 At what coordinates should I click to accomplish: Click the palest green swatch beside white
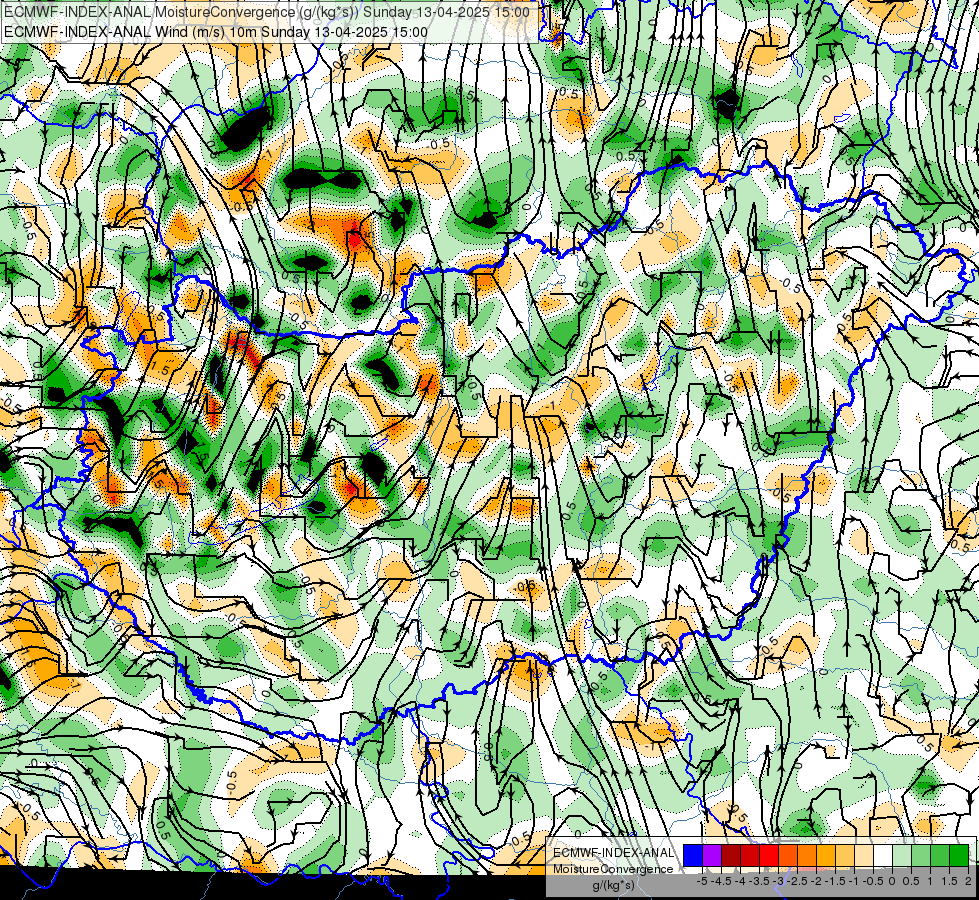902,855
